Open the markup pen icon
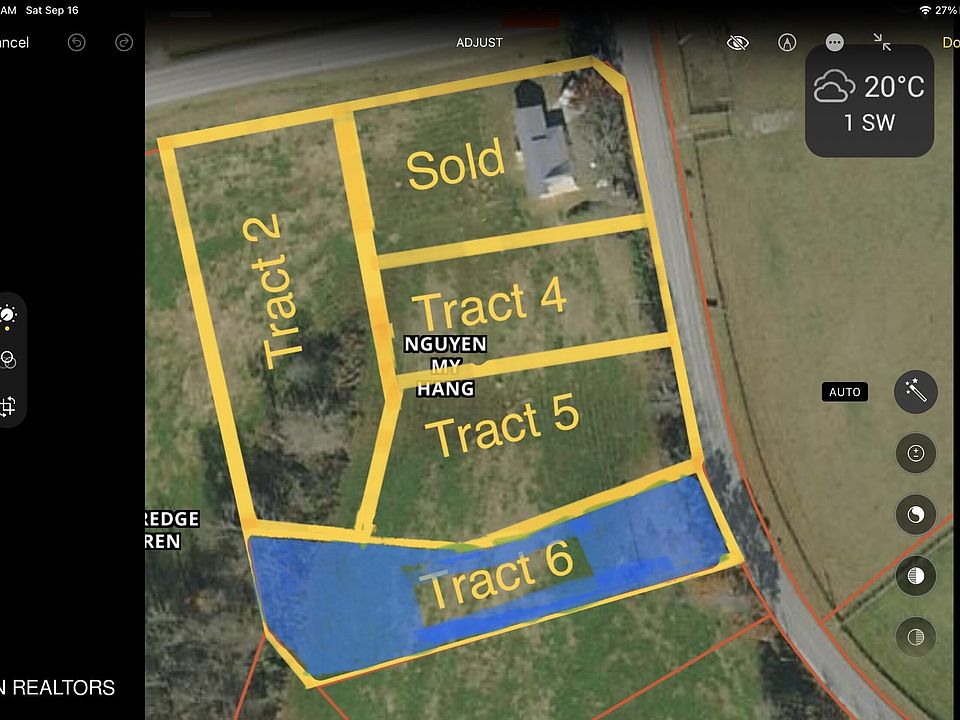This screenshot has height=720, width=960. (x=787, y=42)
